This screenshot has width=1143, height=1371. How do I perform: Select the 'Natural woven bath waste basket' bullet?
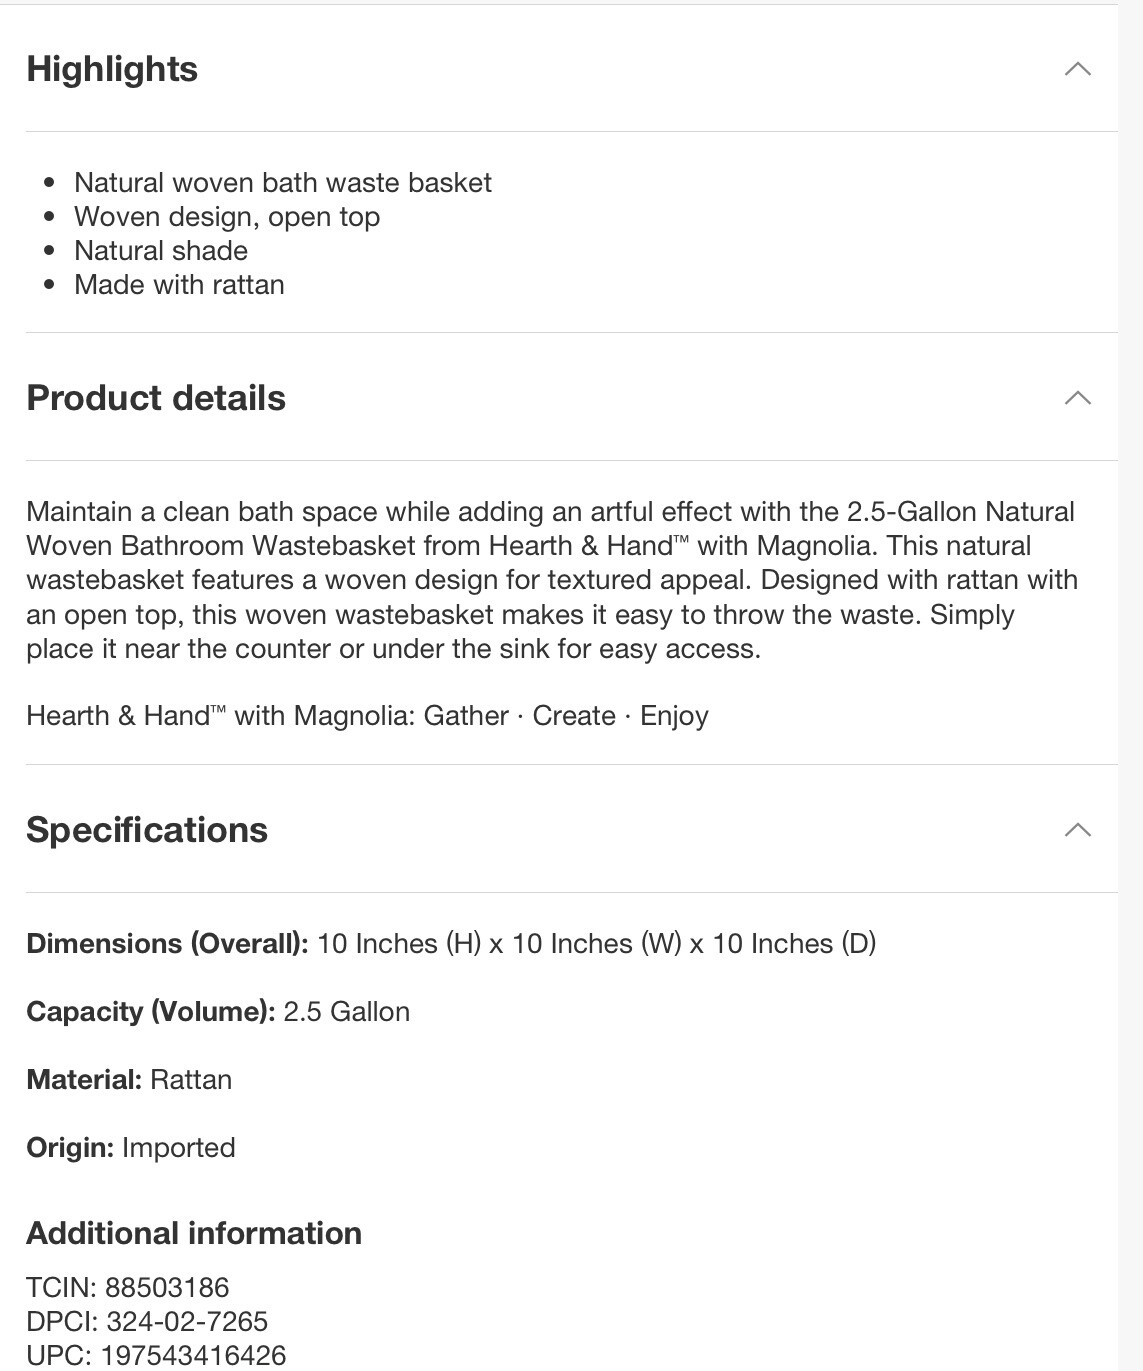(x=283, y=182)
